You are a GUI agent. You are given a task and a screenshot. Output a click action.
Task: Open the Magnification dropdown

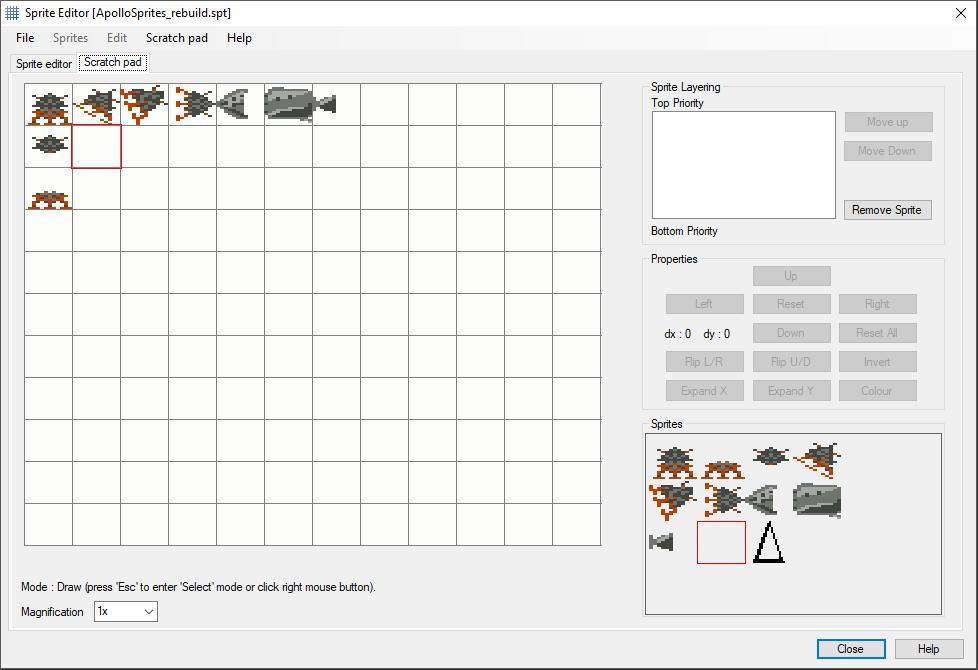pyautogui.click(x=126, y=611)
